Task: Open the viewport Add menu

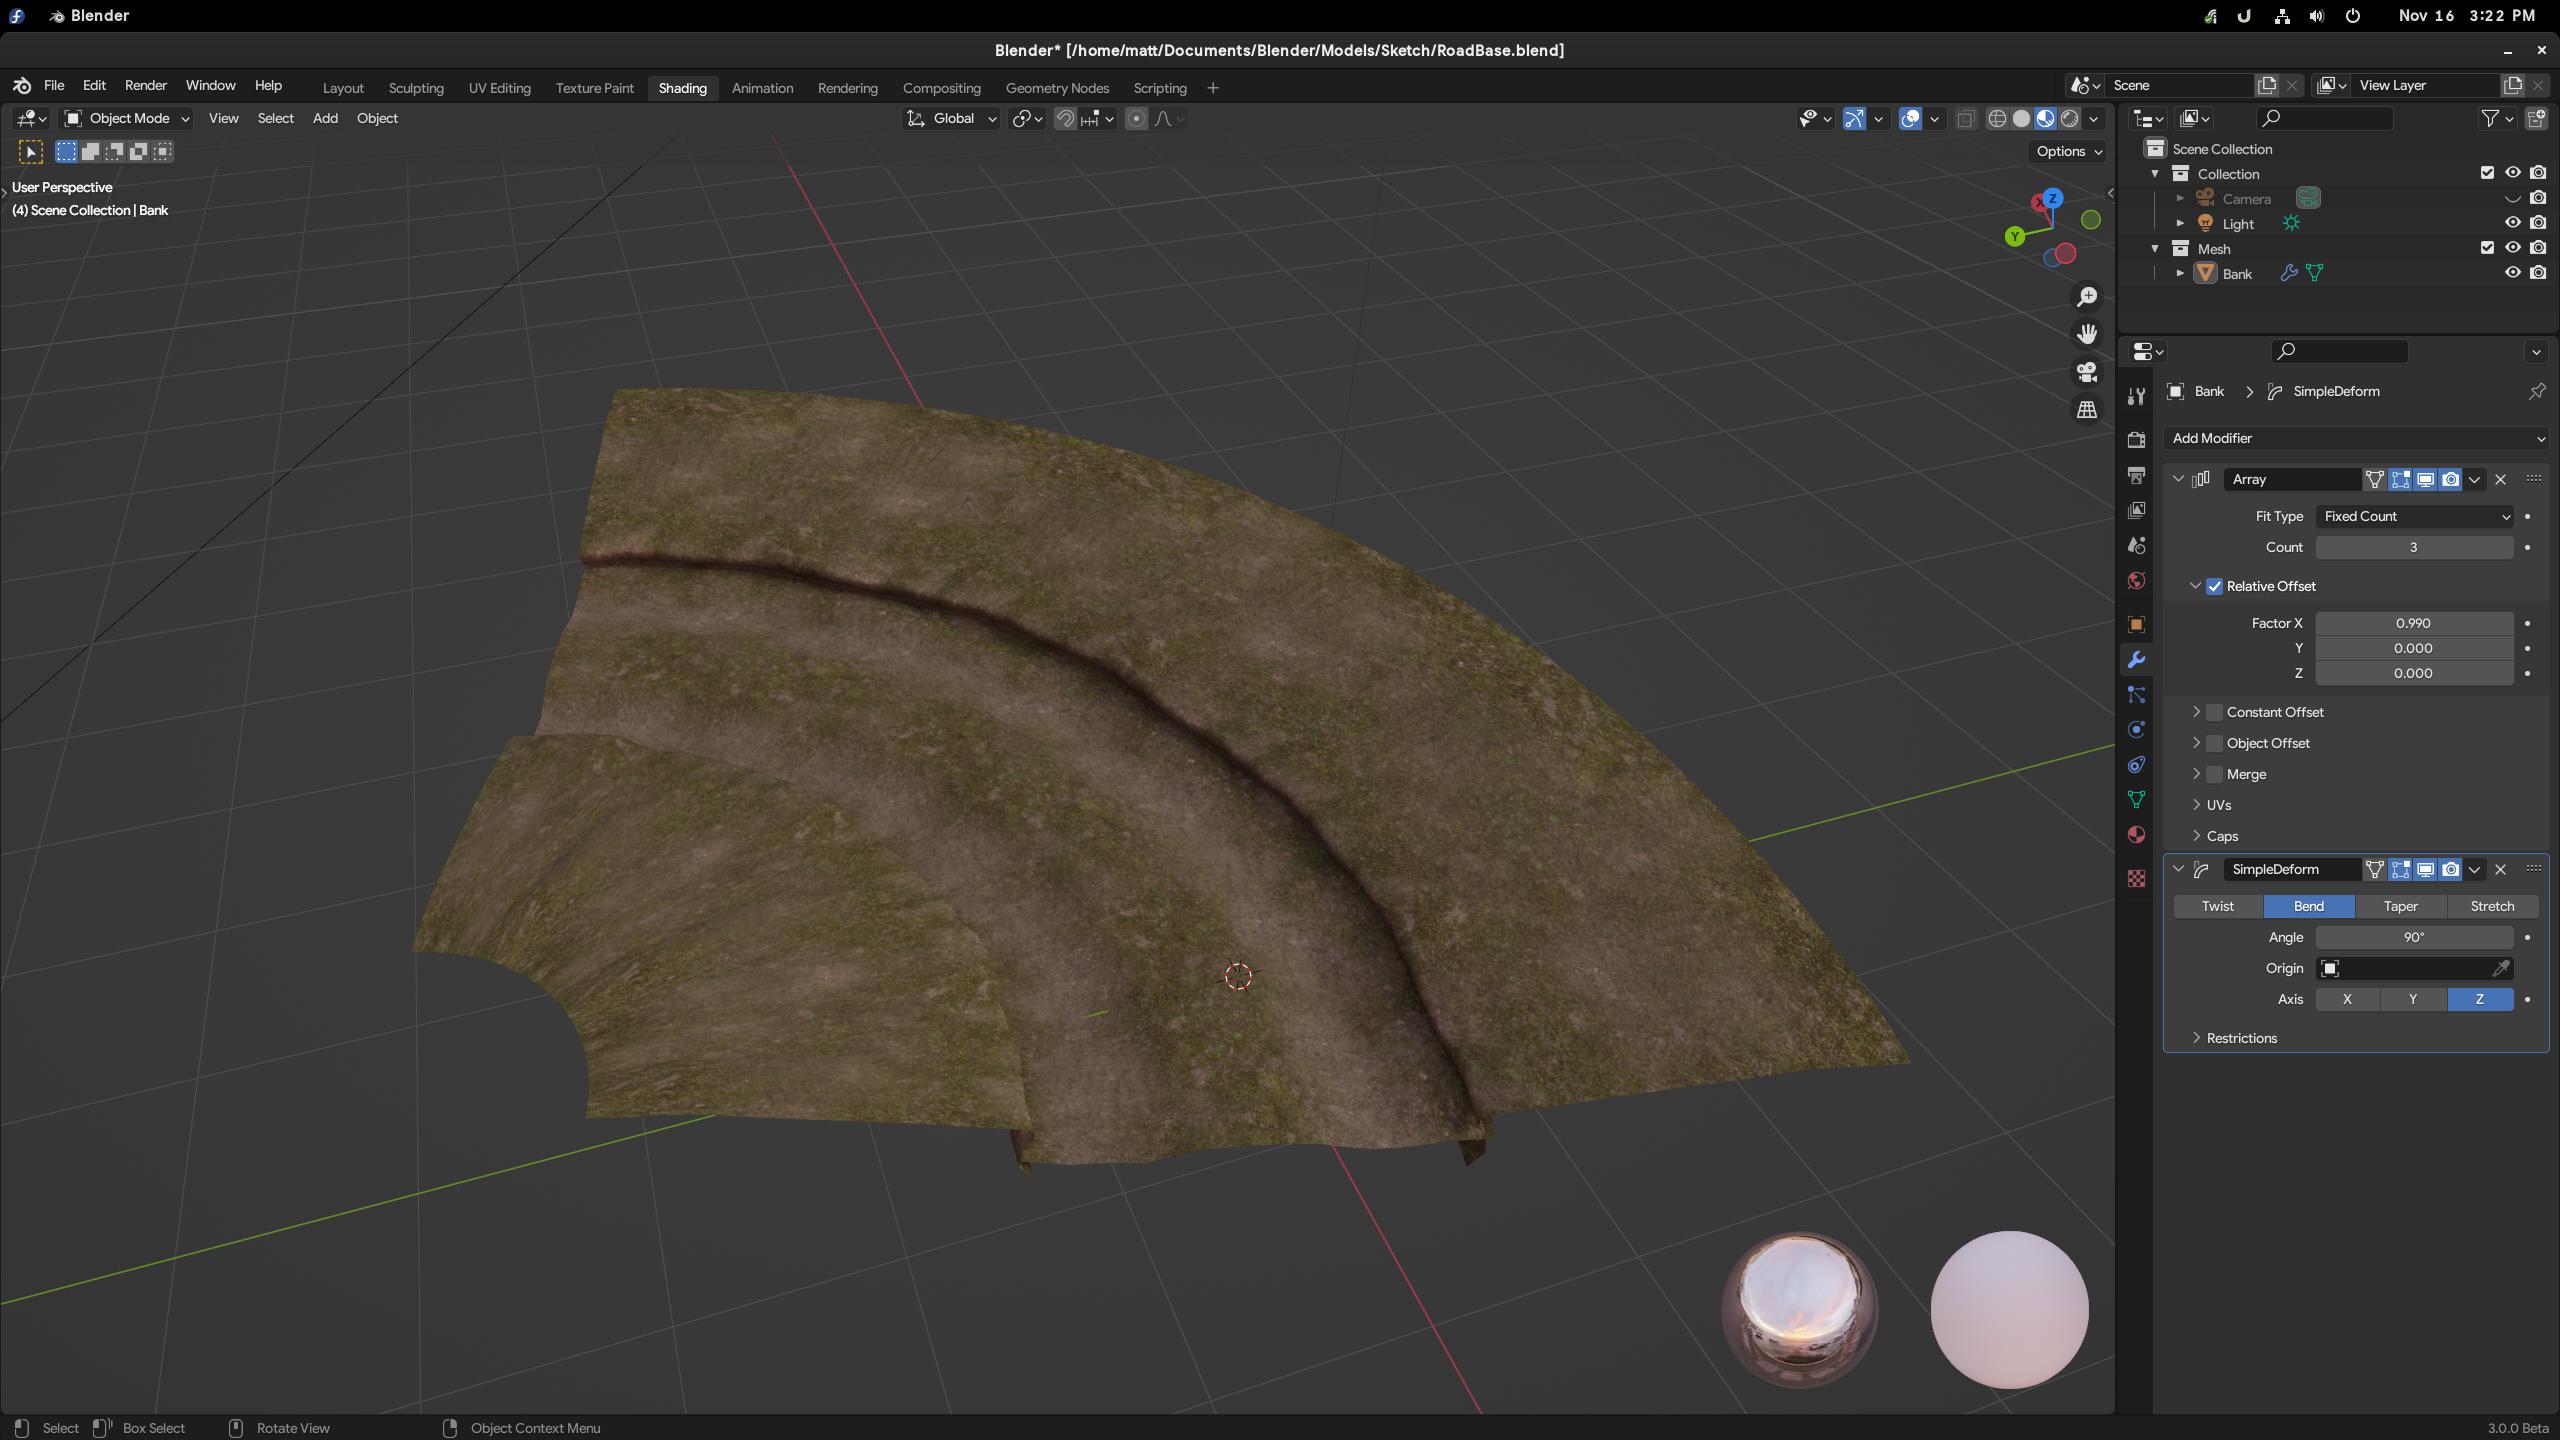Action: click(325, 119)
